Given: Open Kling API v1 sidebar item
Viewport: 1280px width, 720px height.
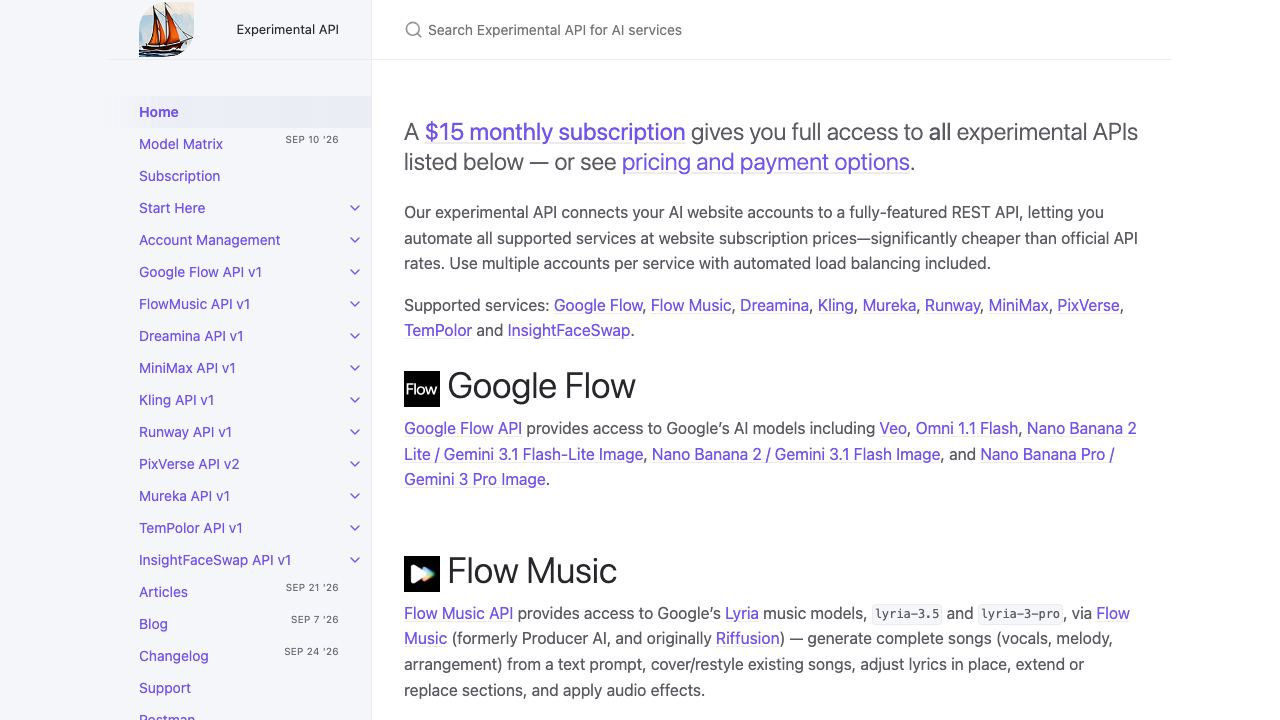Looking at the screenshot, I should (177, 400).
